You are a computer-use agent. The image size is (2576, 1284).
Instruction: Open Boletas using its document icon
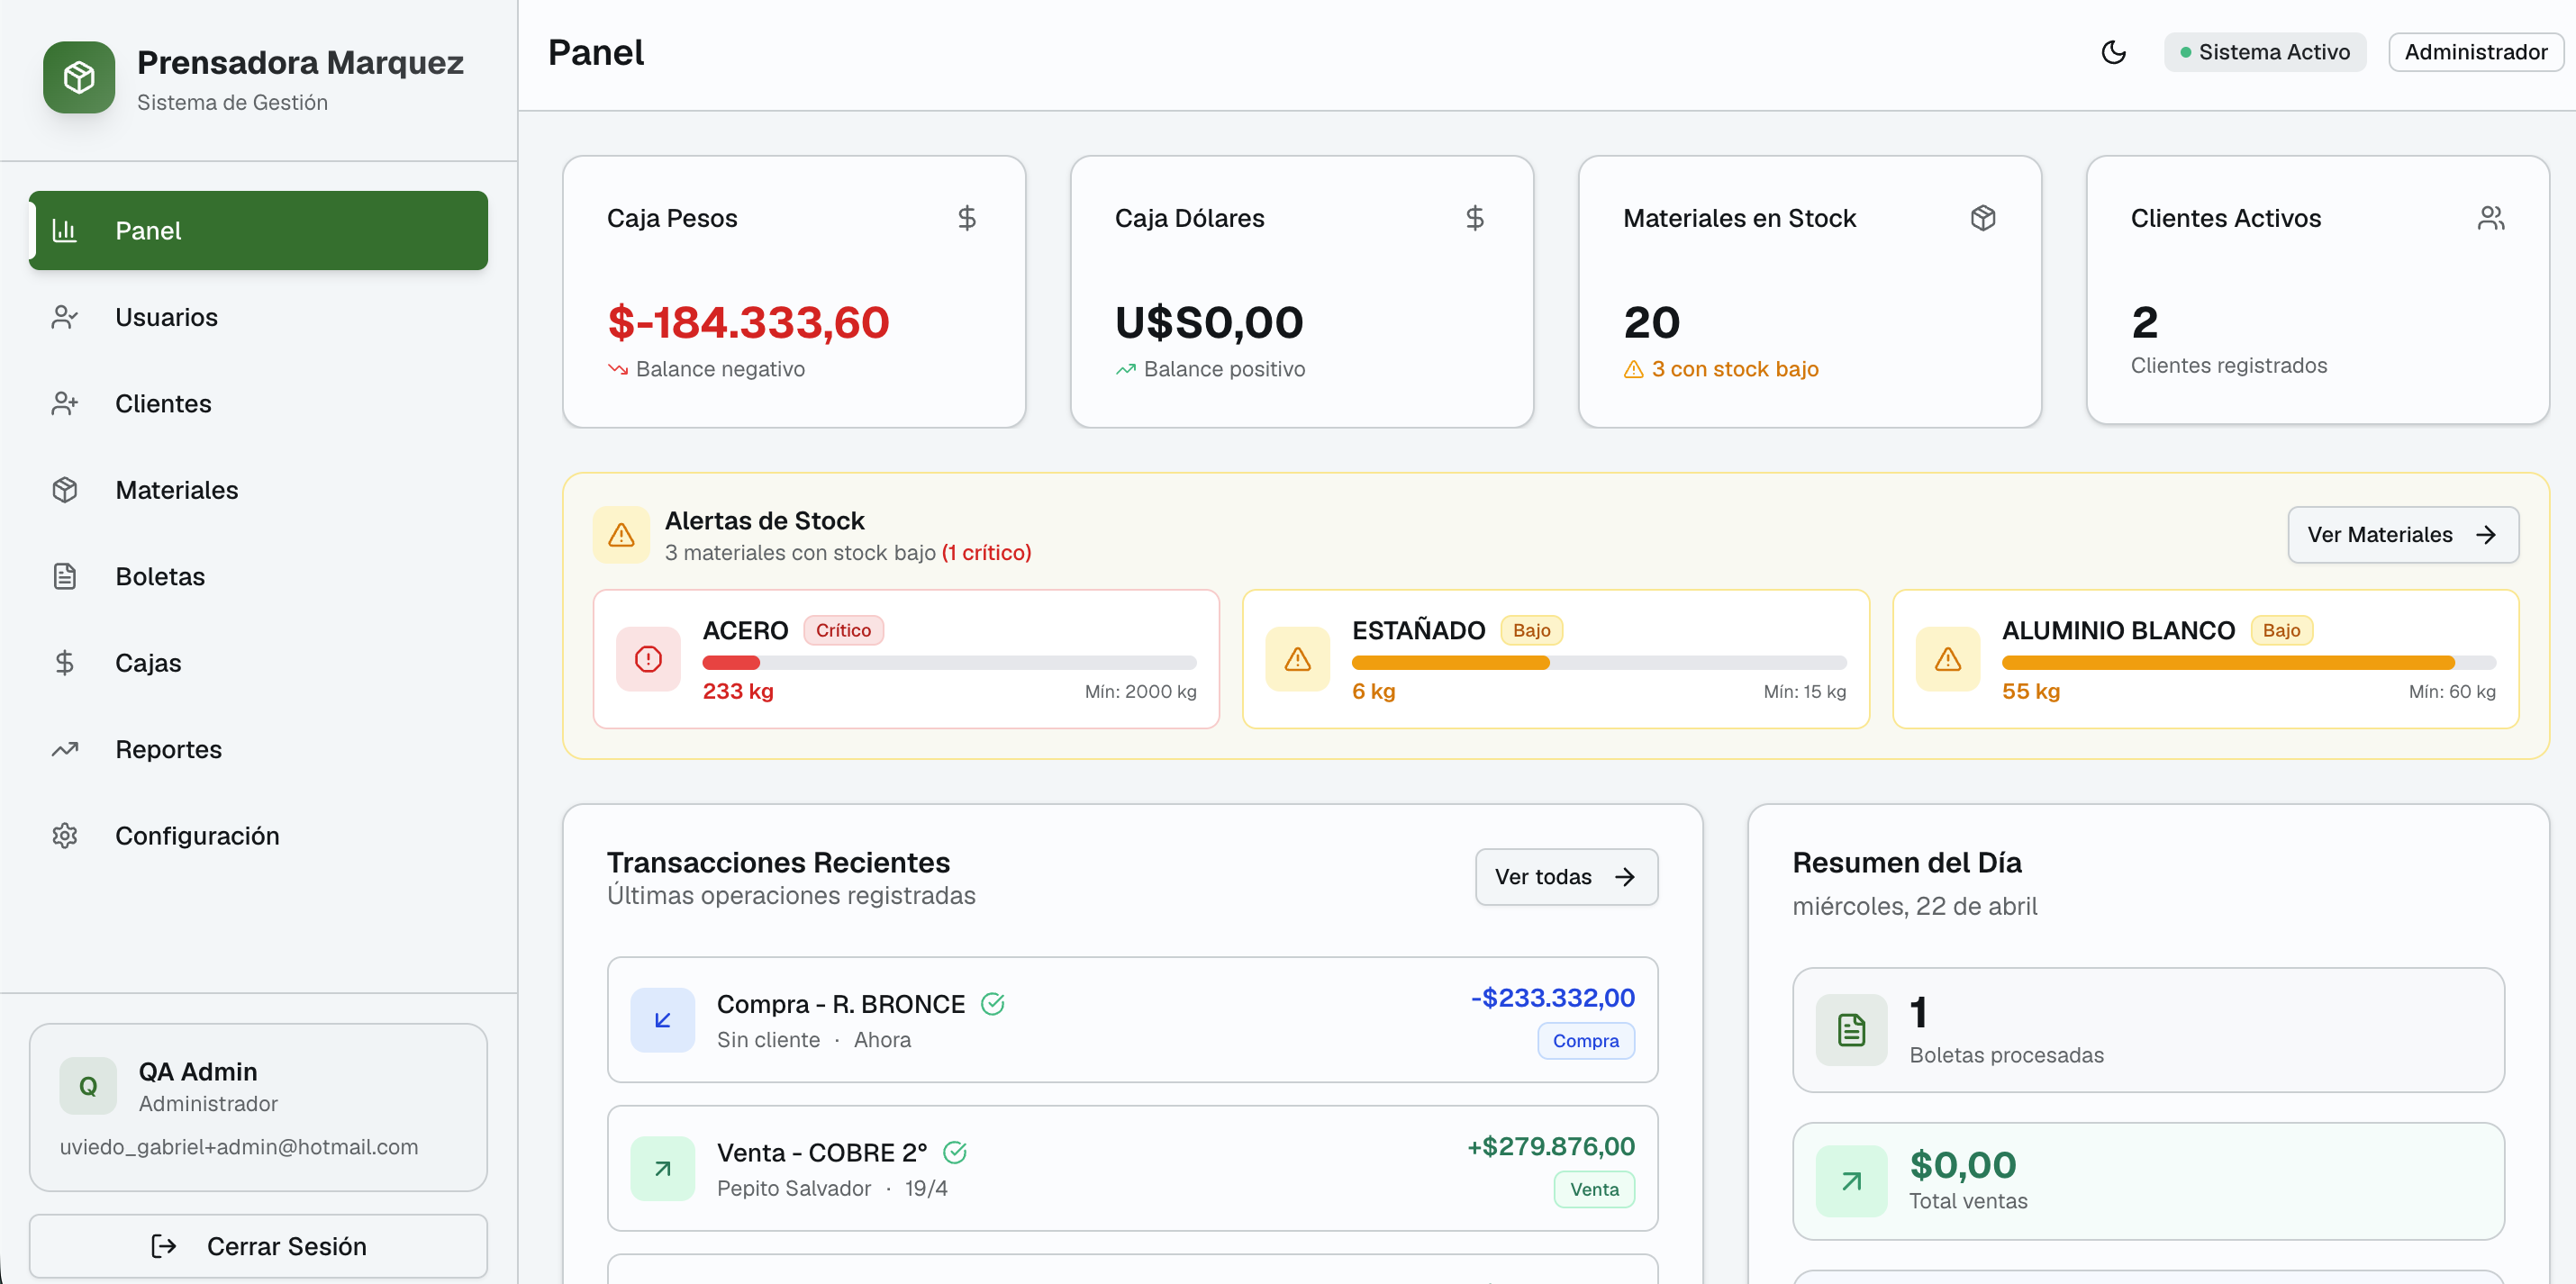[x=65, y=576]
